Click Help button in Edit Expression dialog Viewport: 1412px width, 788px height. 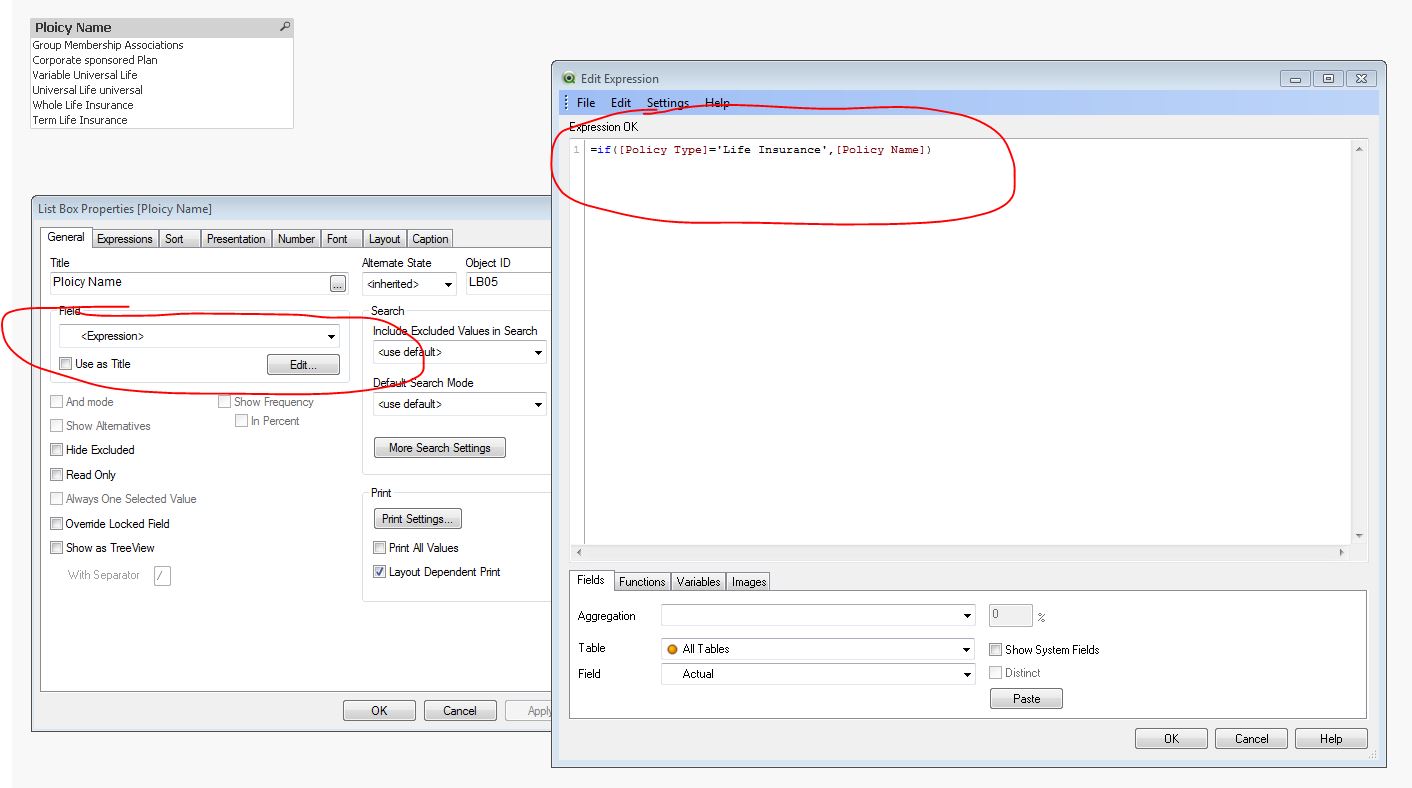coord(1331,739)
